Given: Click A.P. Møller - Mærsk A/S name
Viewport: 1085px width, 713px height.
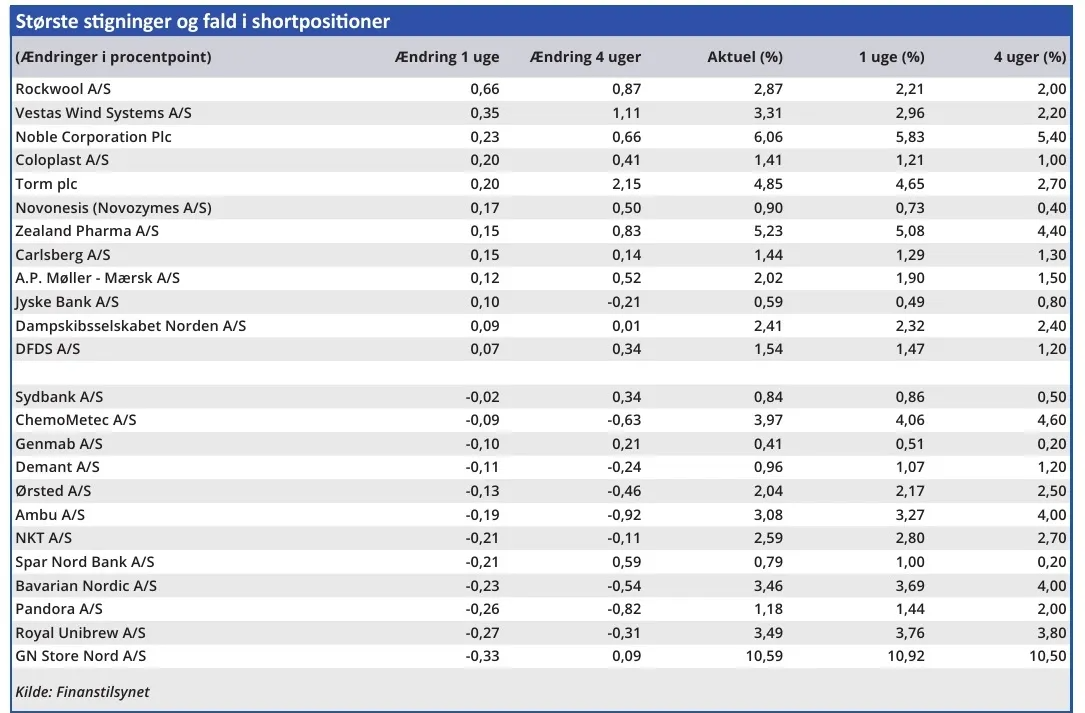Looking at the screenshot, I should pyautogui.click(x=97, y=278).
